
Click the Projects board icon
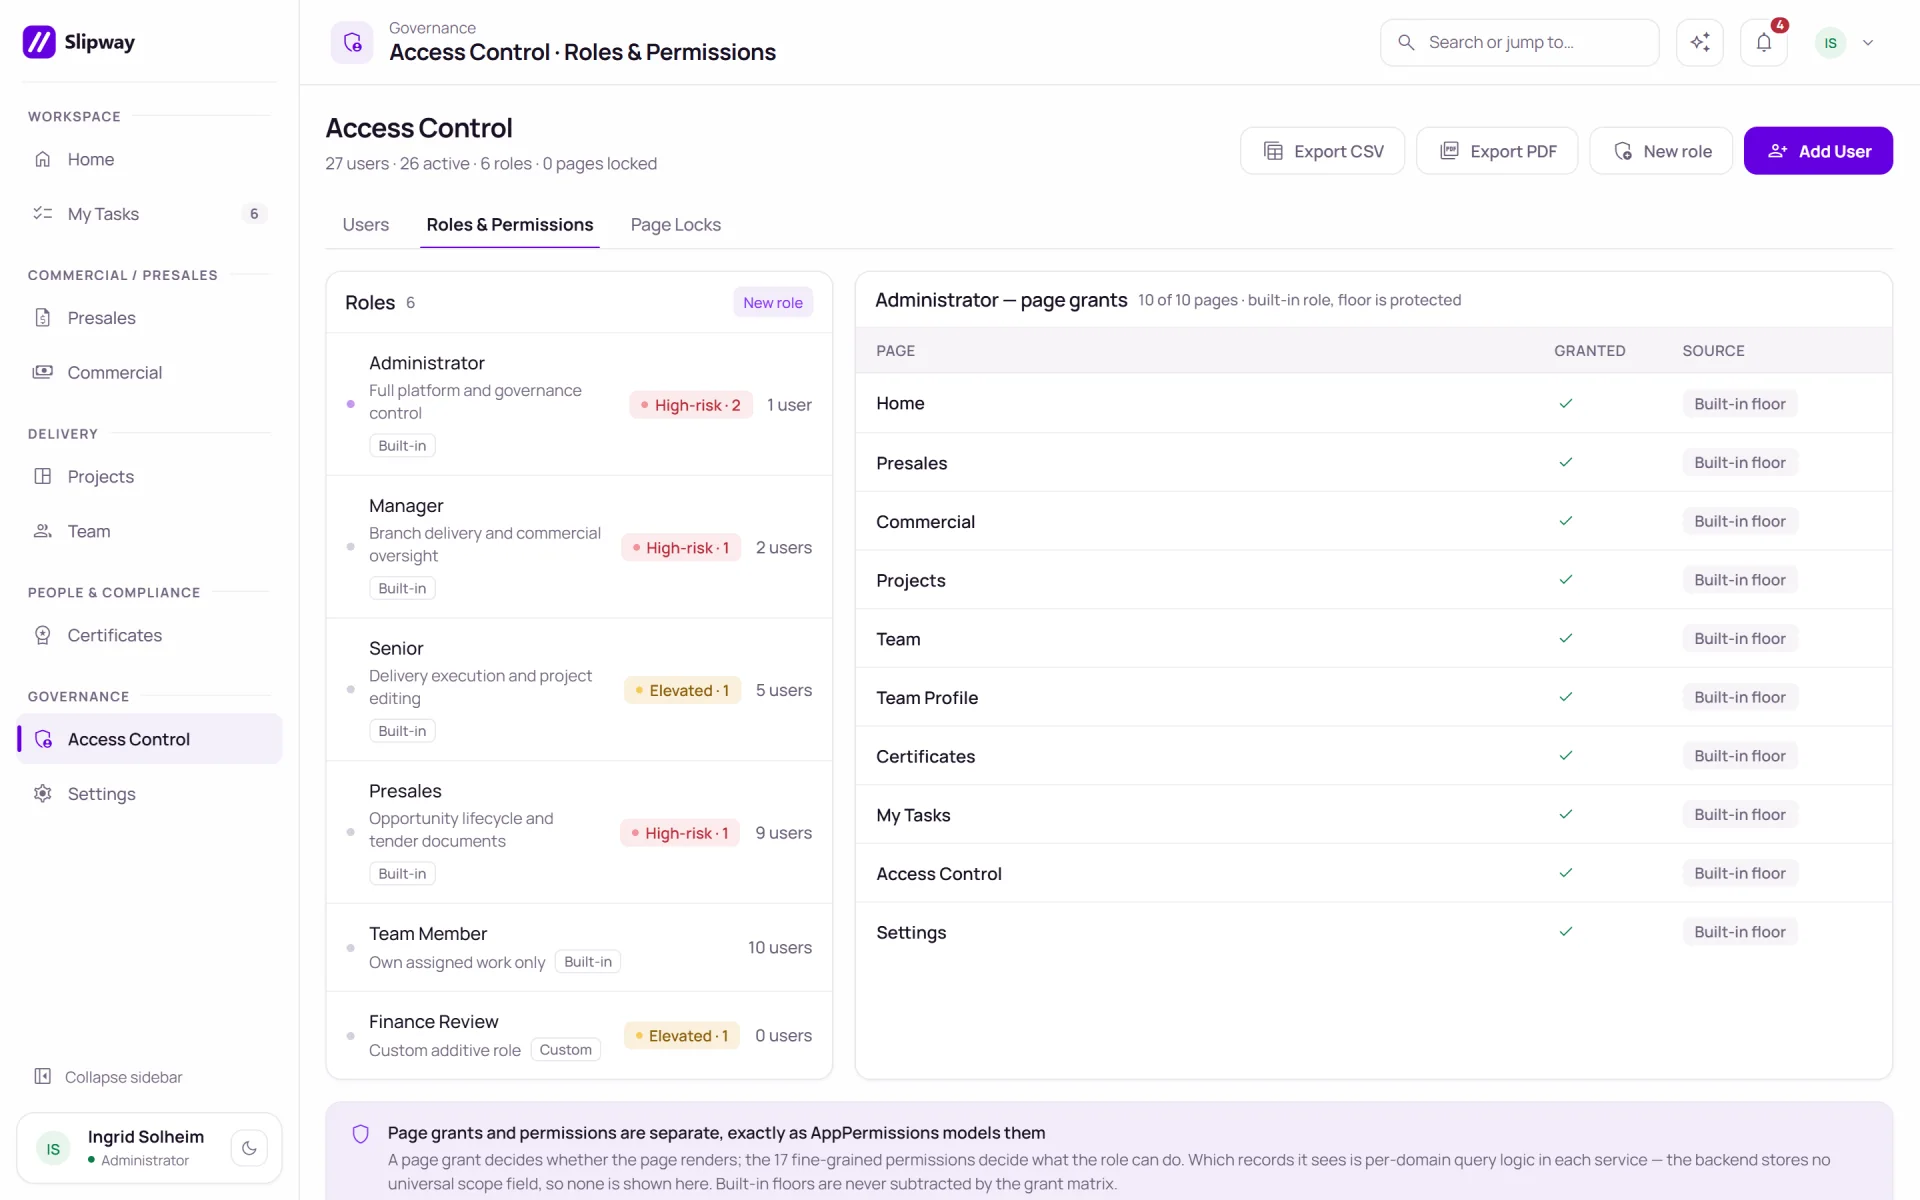(x=43, y=476)
